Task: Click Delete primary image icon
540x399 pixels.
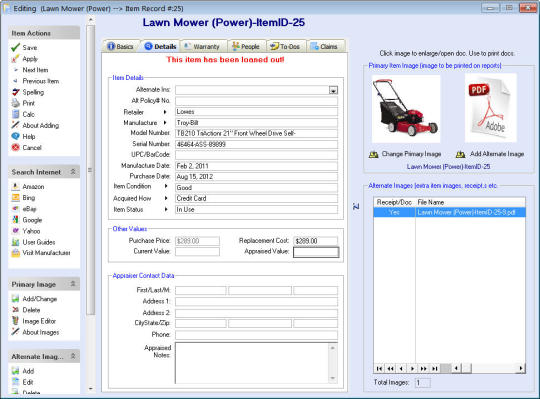Action: [x=15, y=310]
